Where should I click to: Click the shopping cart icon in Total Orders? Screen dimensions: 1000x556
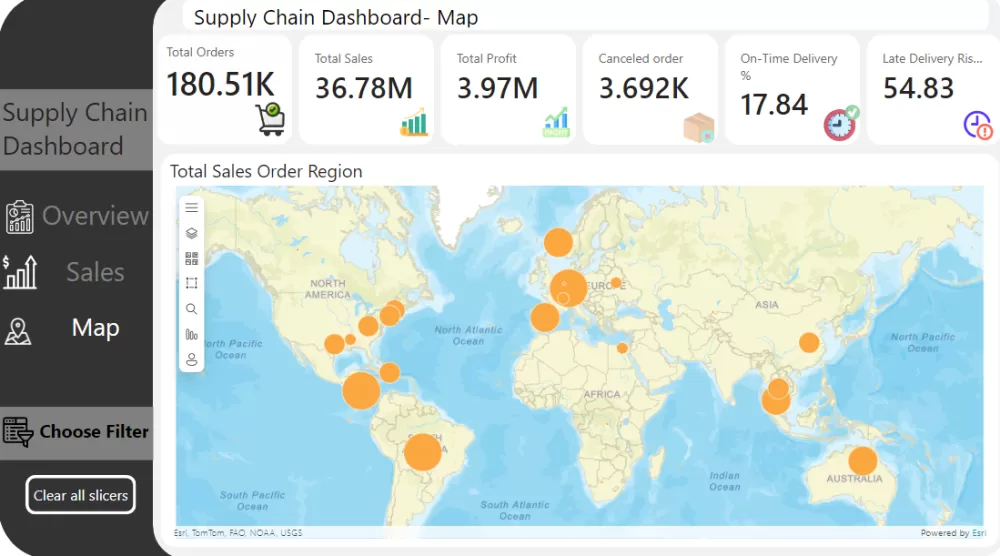pyautogui.click(x=270, y=119)
